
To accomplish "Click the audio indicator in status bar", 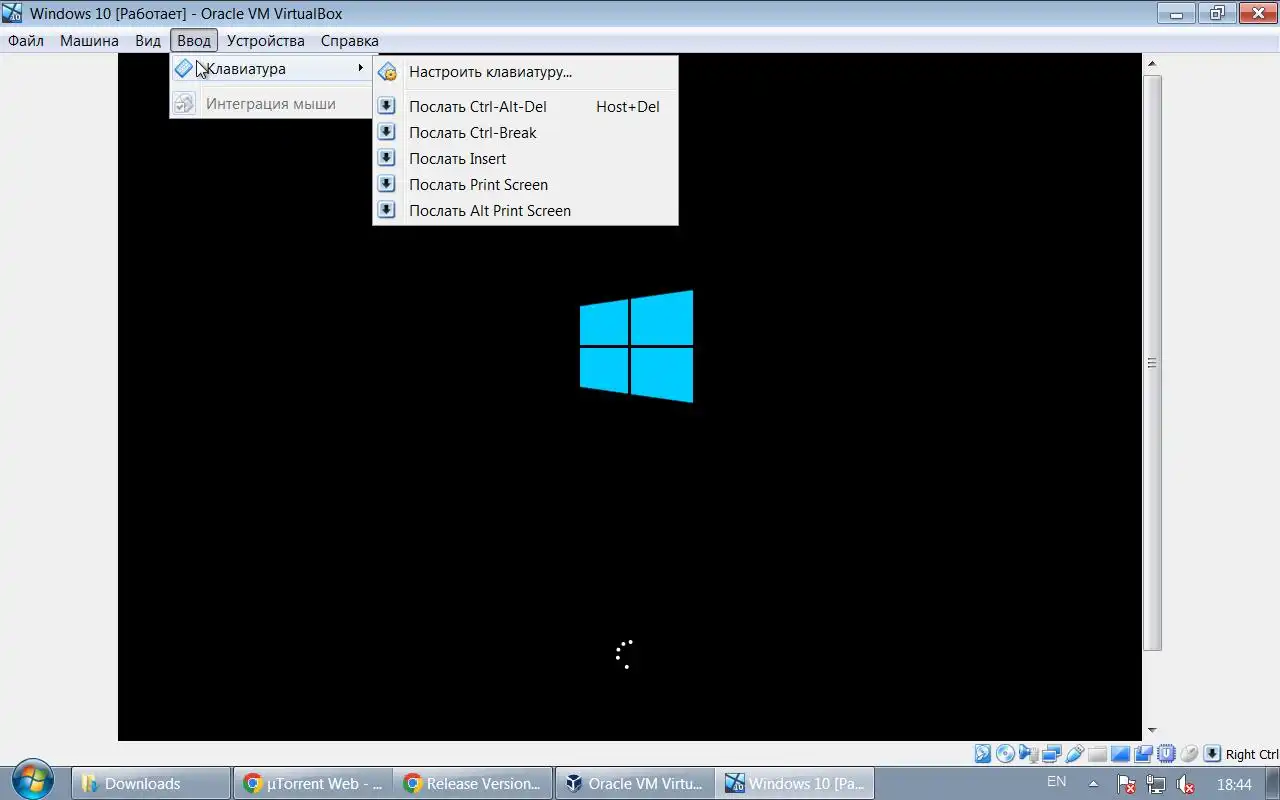I will coord(1028,754).
